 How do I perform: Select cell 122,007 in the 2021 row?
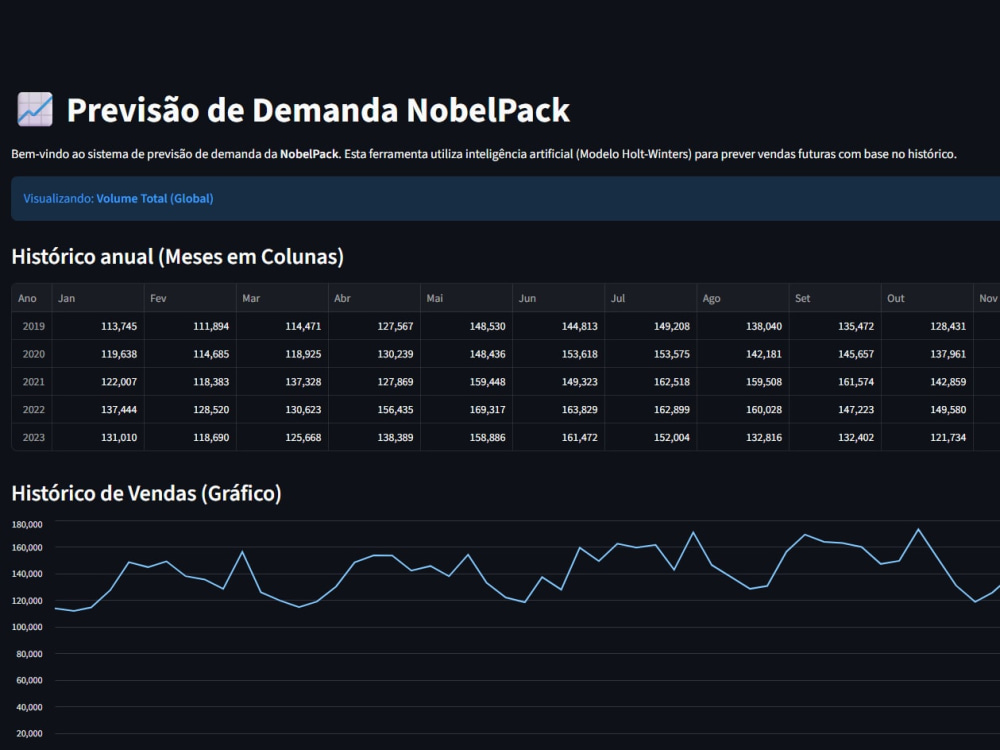98,382
